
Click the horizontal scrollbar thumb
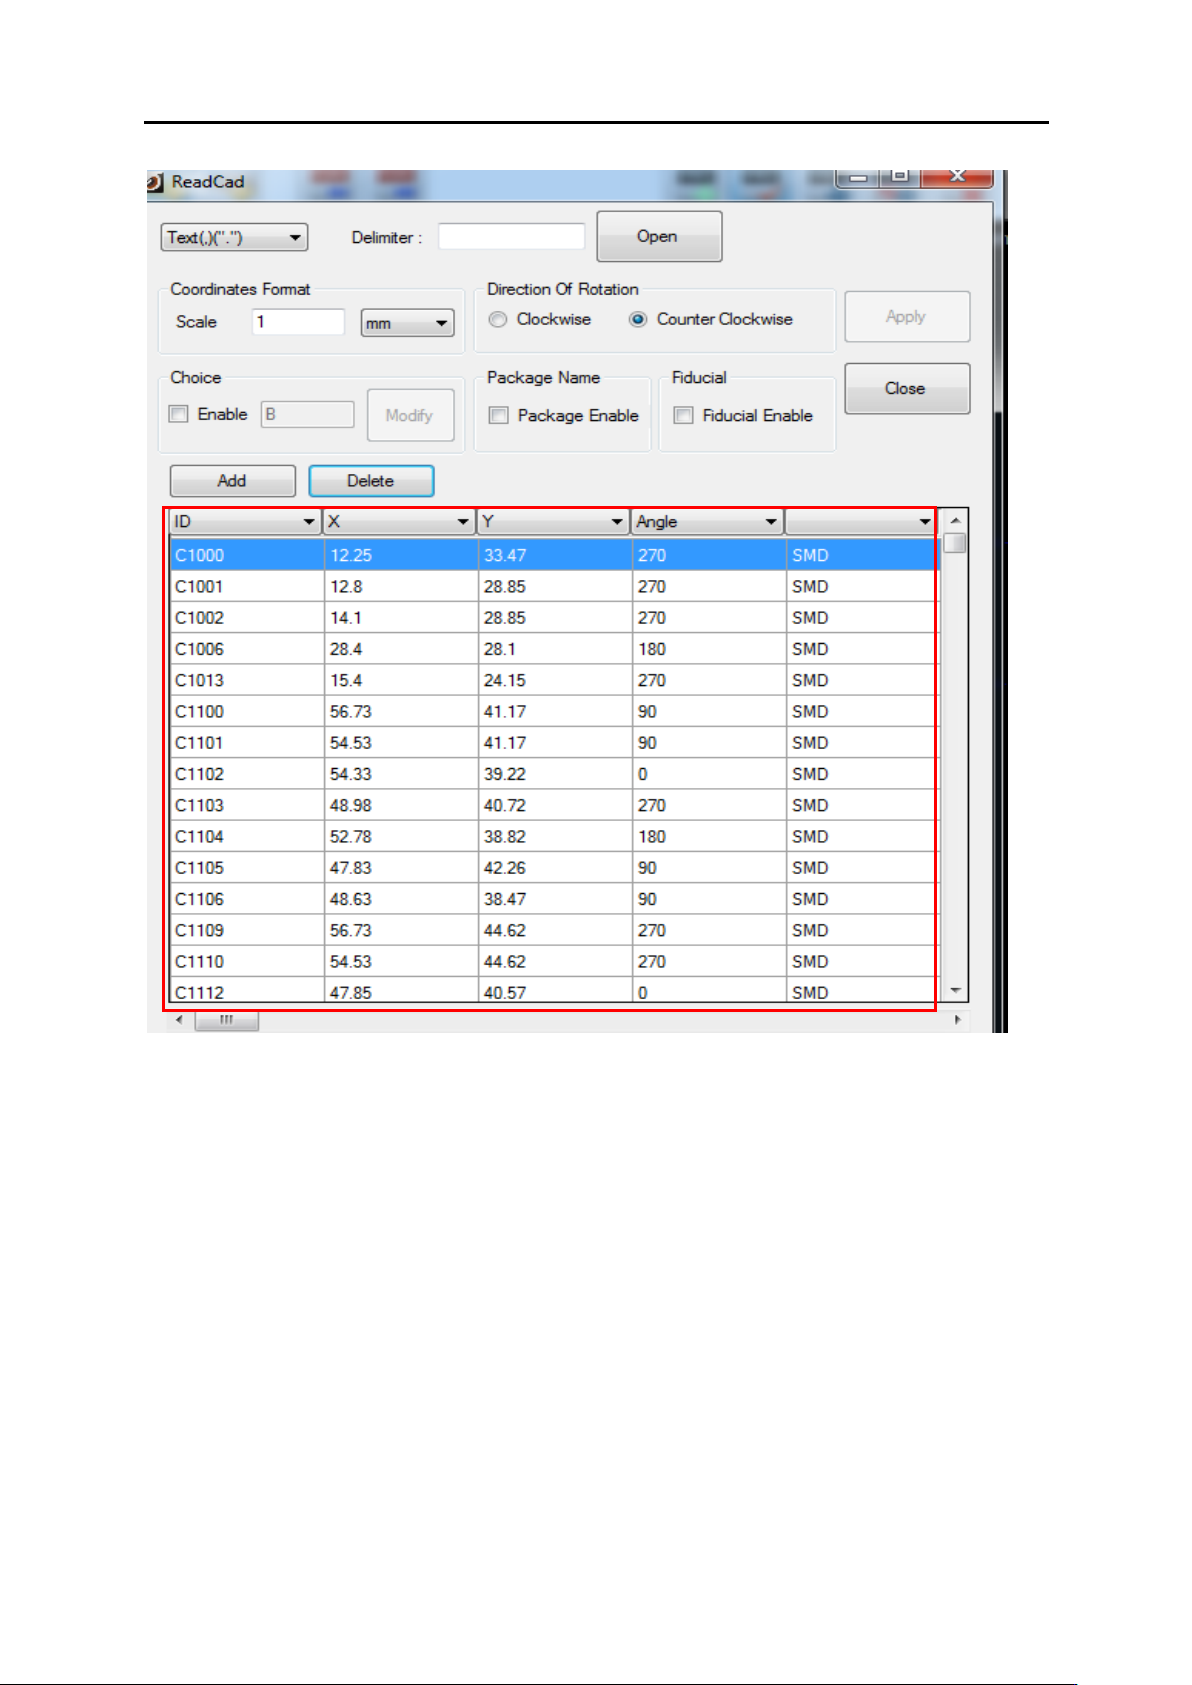pyautogui.click(x=226, y=1020)
